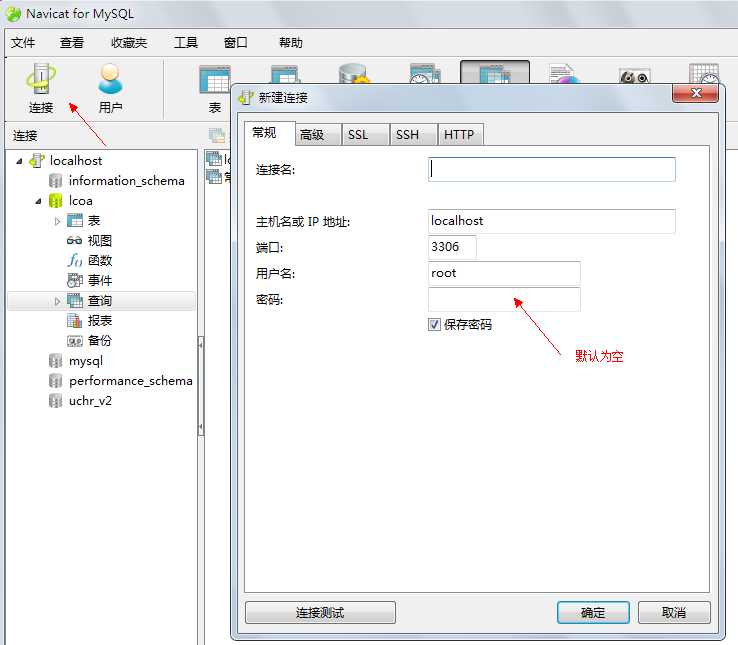
Task: Select the Reports (报表) node
Action: pos(89,321)
